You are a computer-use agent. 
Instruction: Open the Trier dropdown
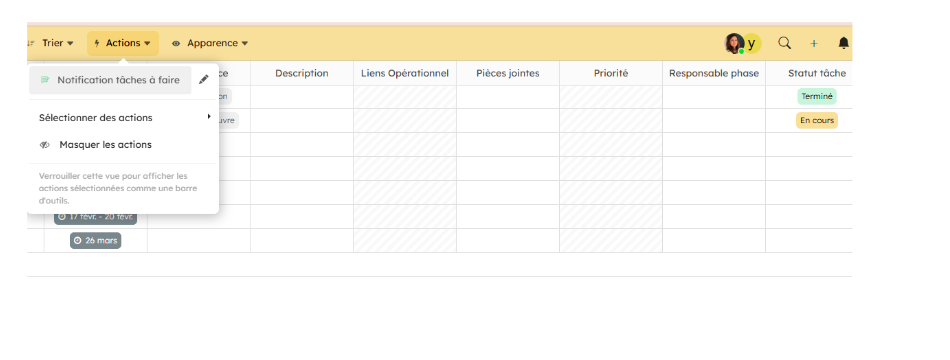click(58, 43)
